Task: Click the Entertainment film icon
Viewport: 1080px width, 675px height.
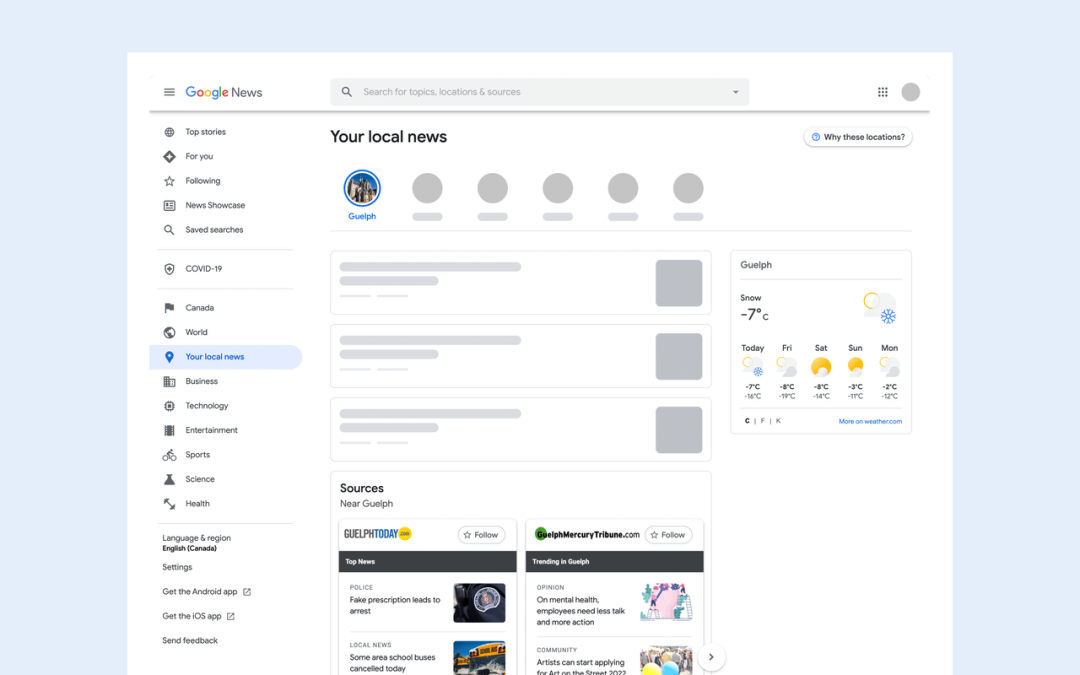Action: 169,430
